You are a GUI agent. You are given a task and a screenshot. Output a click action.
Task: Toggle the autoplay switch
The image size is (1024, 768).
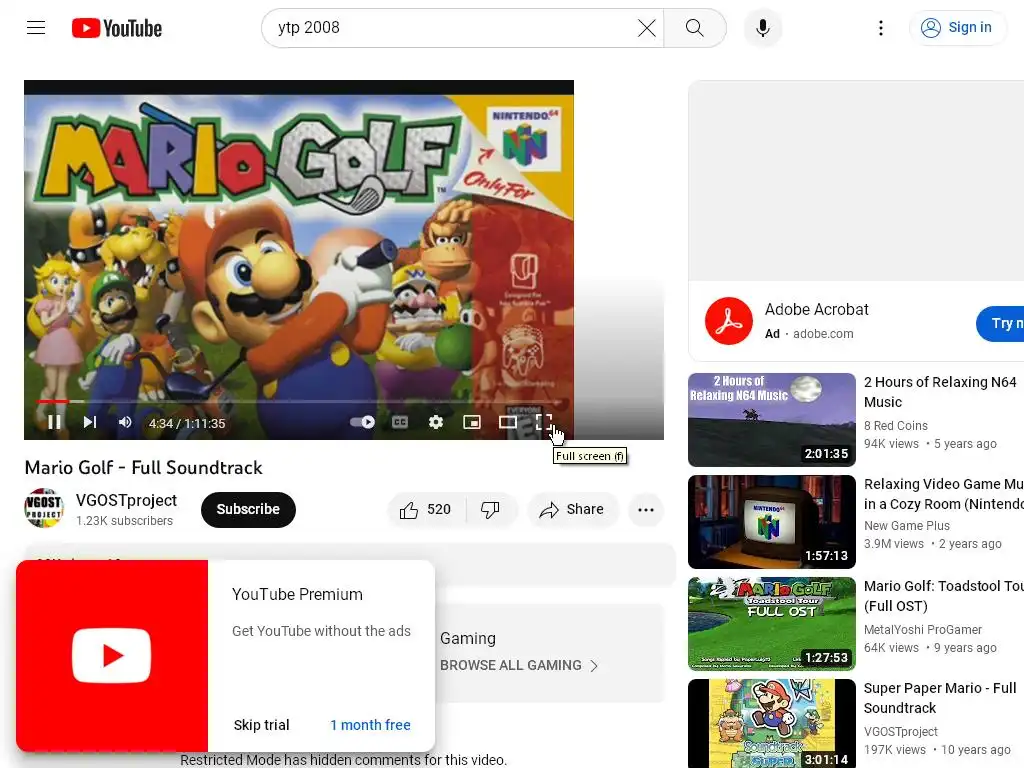362,423
